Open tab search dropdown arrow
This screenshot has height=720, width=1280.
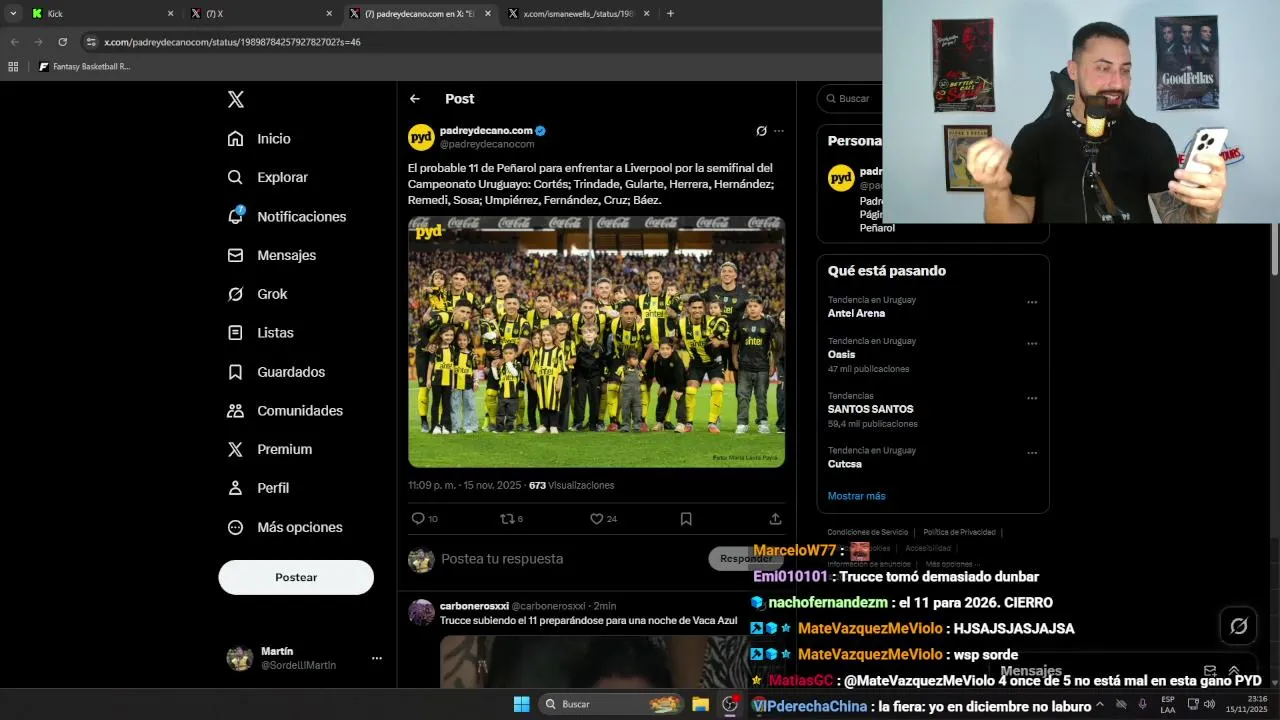pos(13,14)
